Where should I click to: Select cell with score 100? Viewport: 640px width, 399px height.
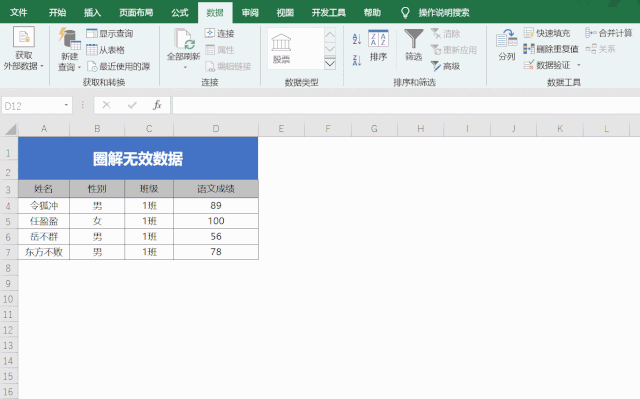(x=216, y=221)
